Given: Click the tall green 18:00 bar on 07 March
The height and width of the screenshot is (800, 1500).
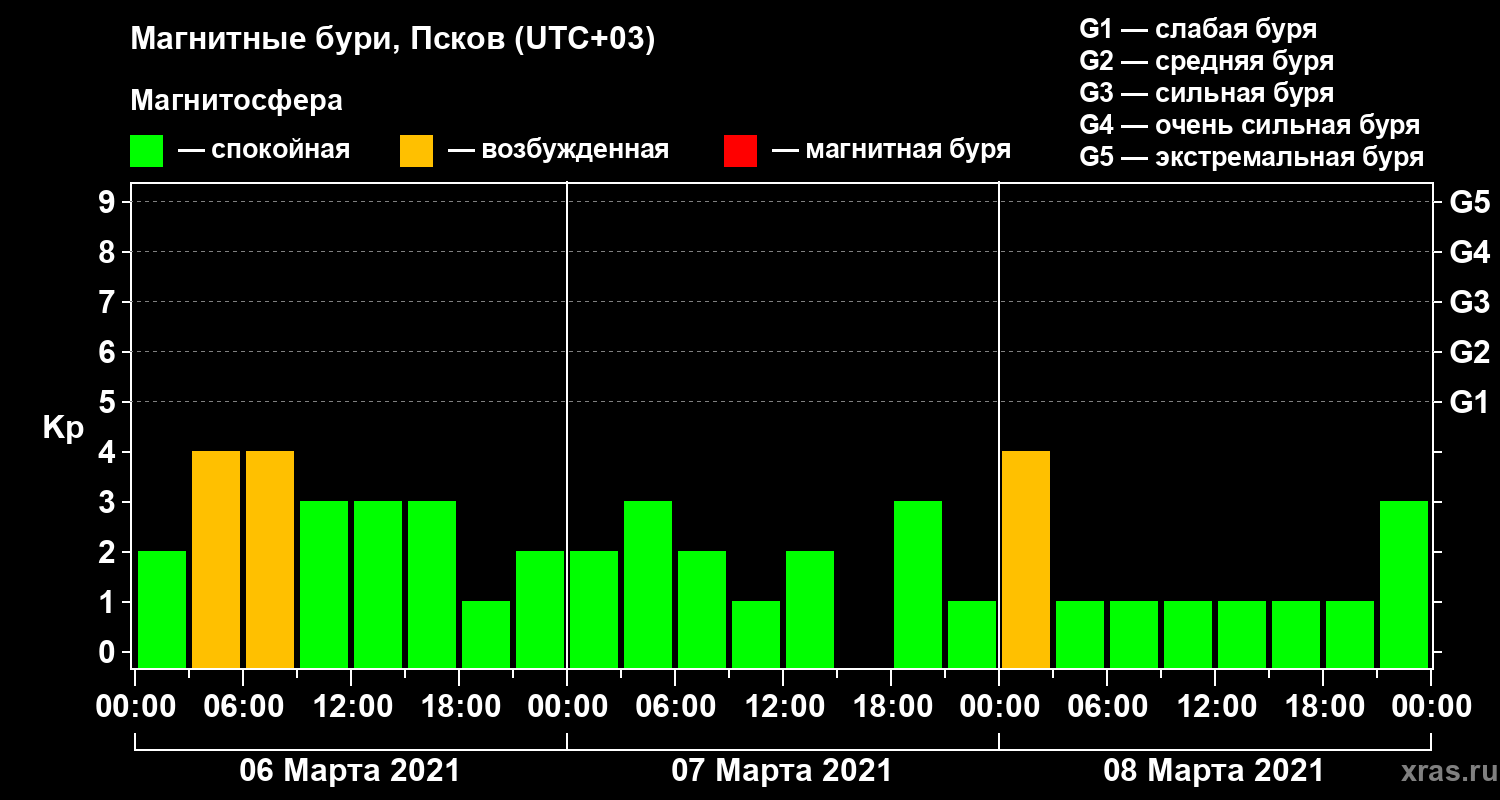Looking at the screenshot, I should tap(918, 584).
